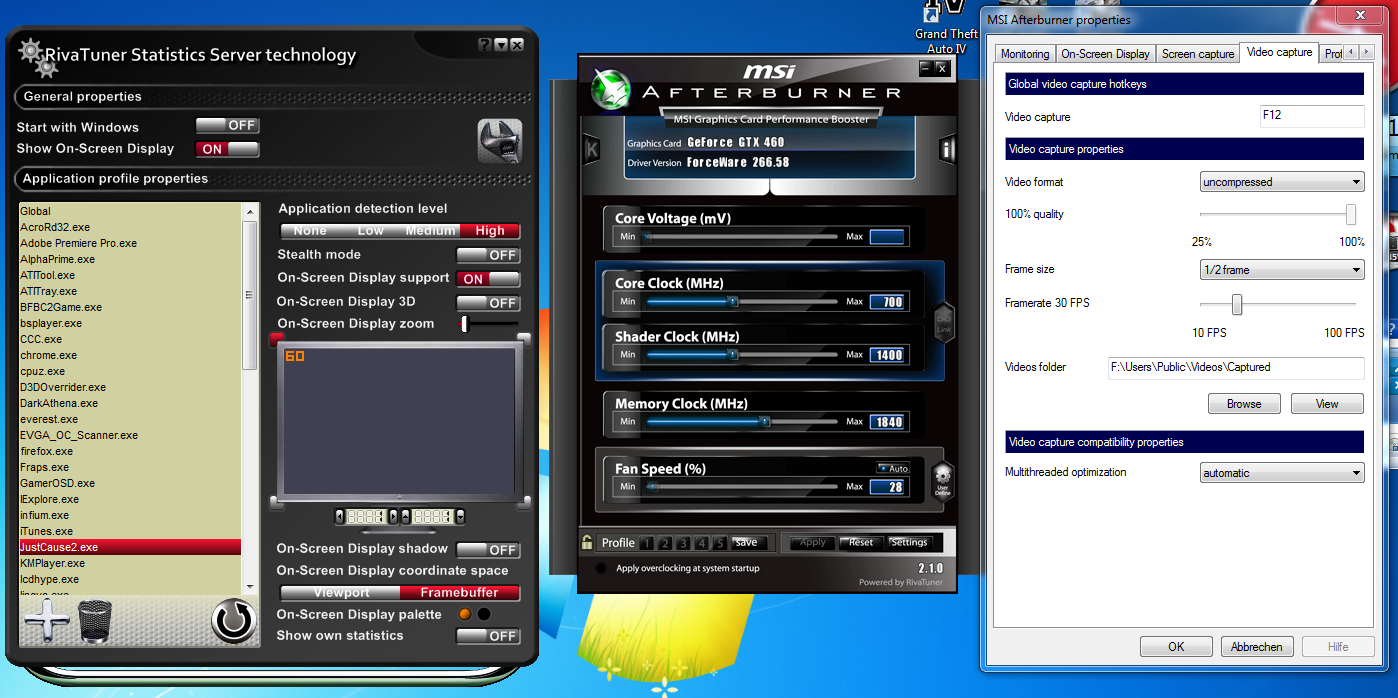Delete profile using trash bin icon
Viewport: 1398px width, 698px height.
point(95,620)
